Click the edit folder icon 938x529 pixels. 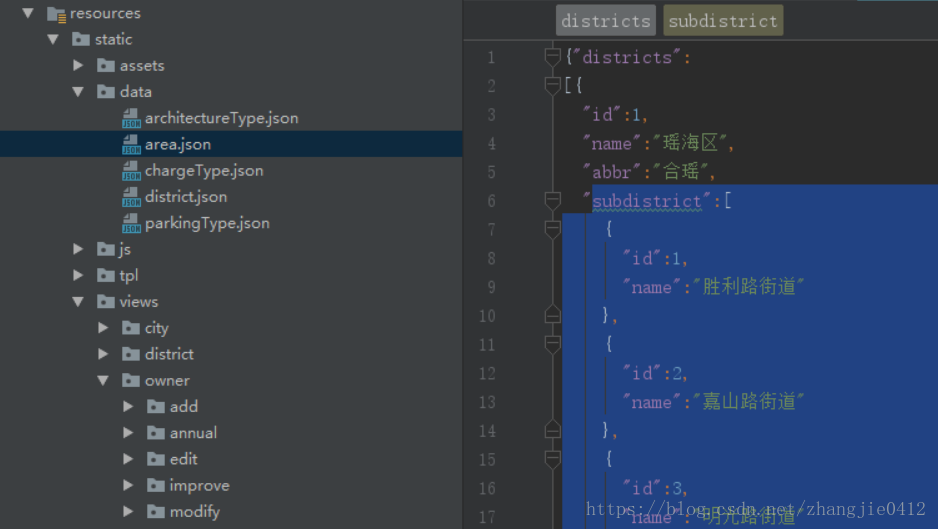[156, 458]
